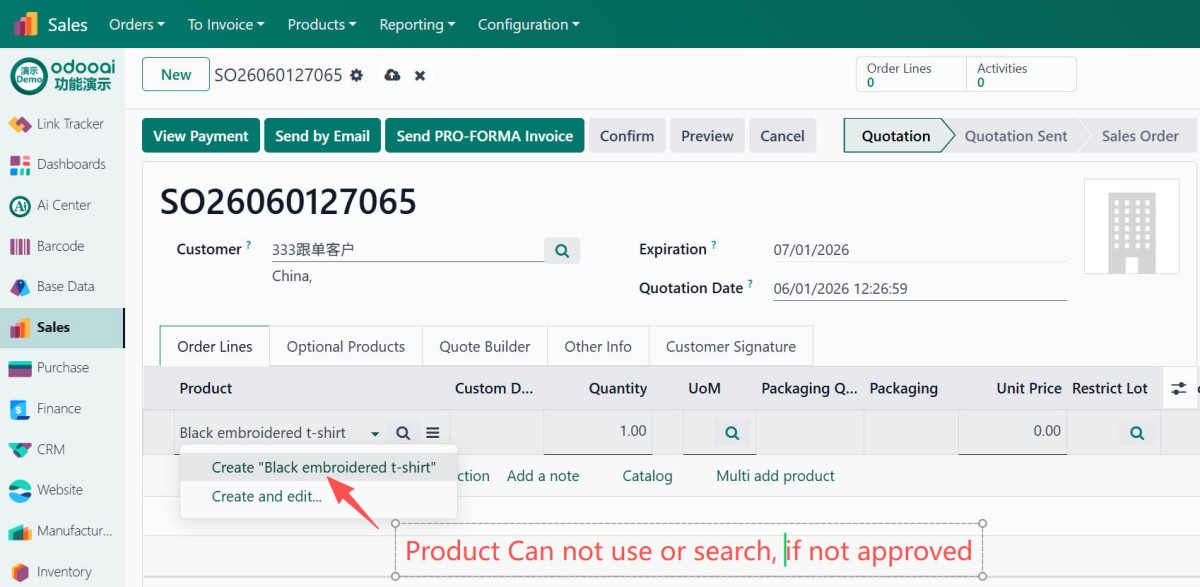Image resolution: width=1200 pixels, height=587 pixels.
Task: Click the Restrict Lot search magnifier
Action: (x=1136, y=433)
